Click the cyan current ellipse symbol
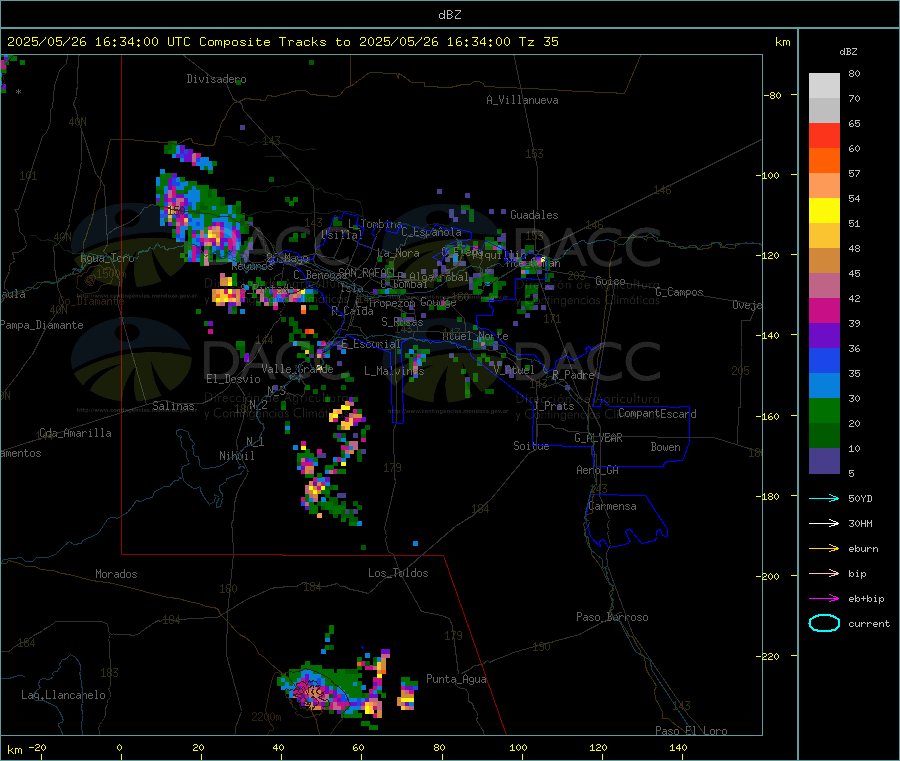The image size is (900, 761). tap(824, 623)
